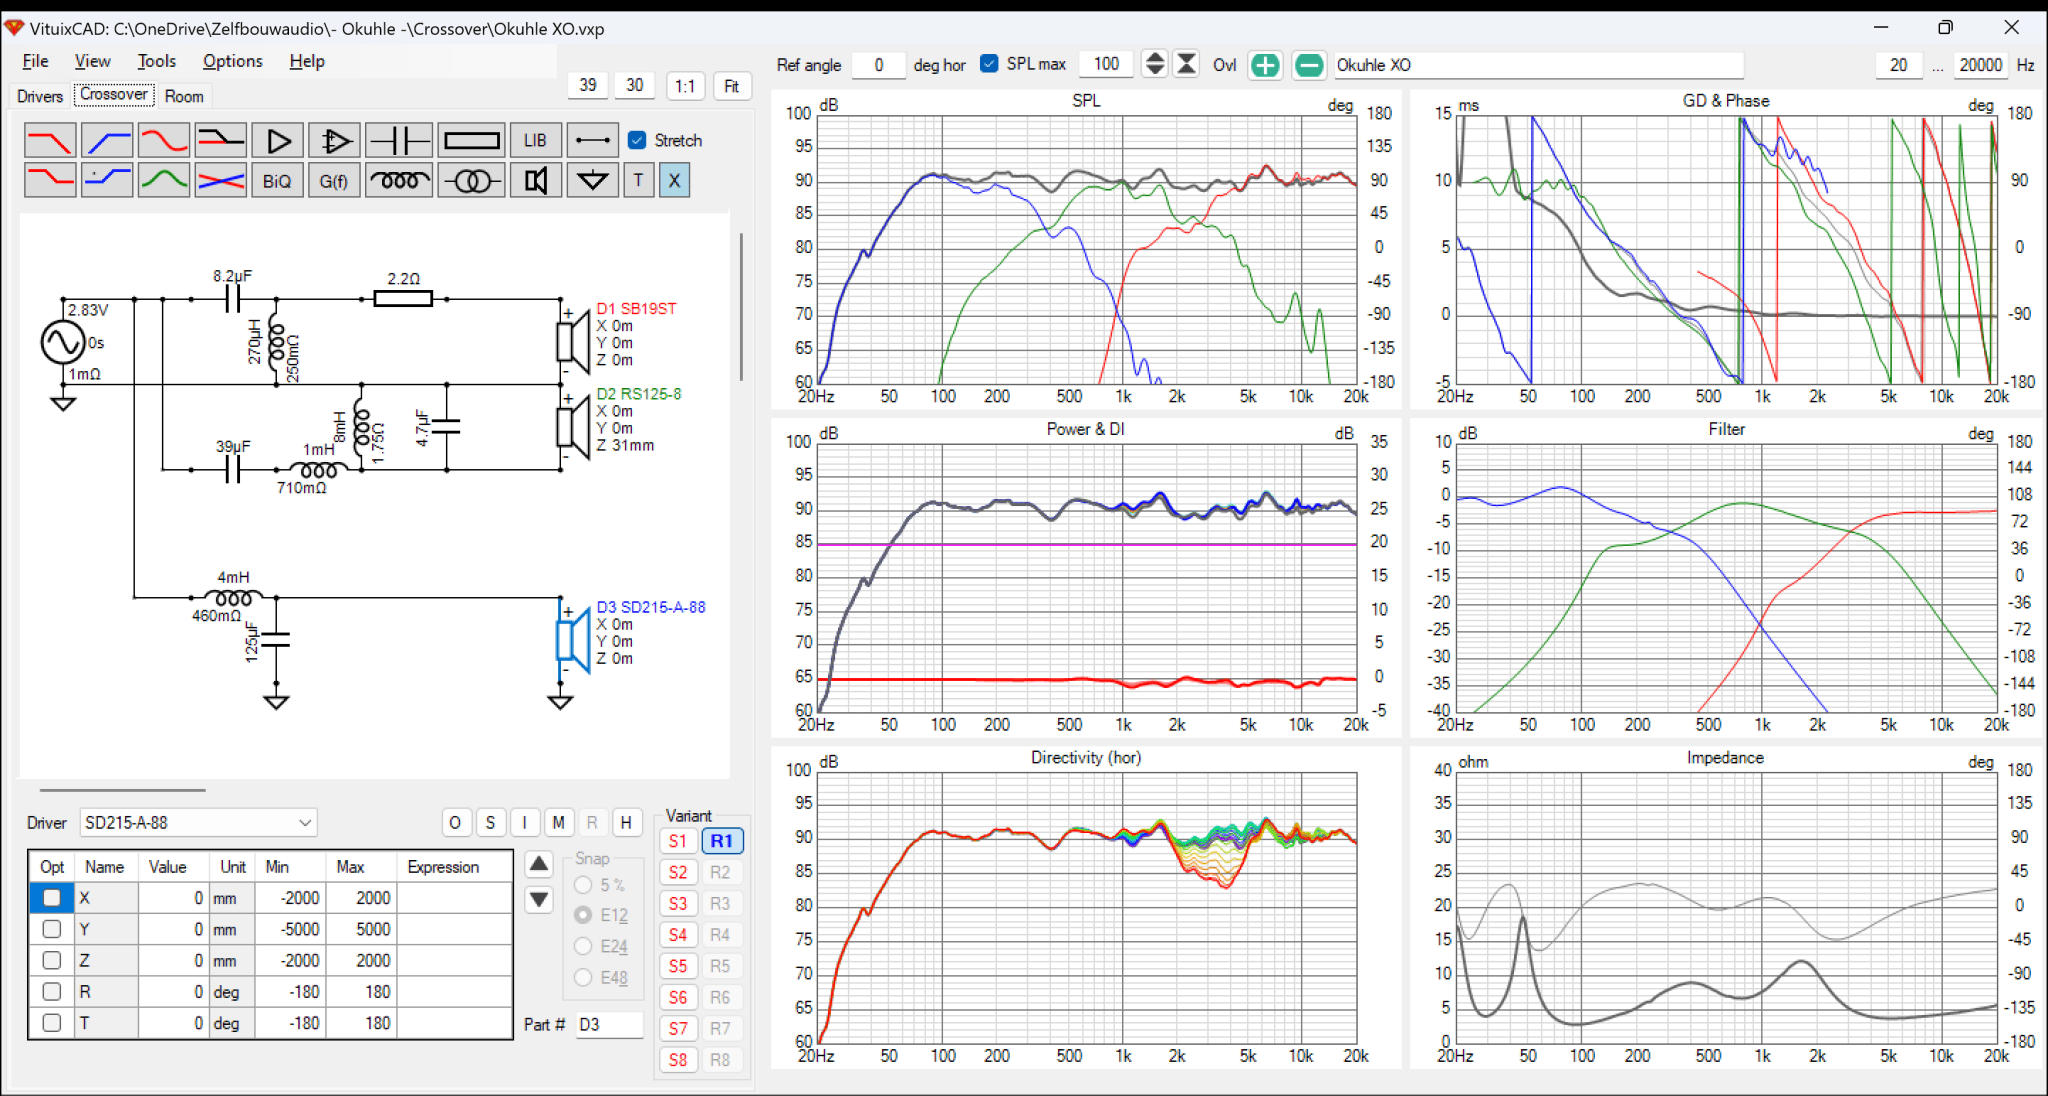Remove overlay with green minus button
The height and width of the screenshot is (1096, 2048).
pyautogui.click(x=1308, y=65)
